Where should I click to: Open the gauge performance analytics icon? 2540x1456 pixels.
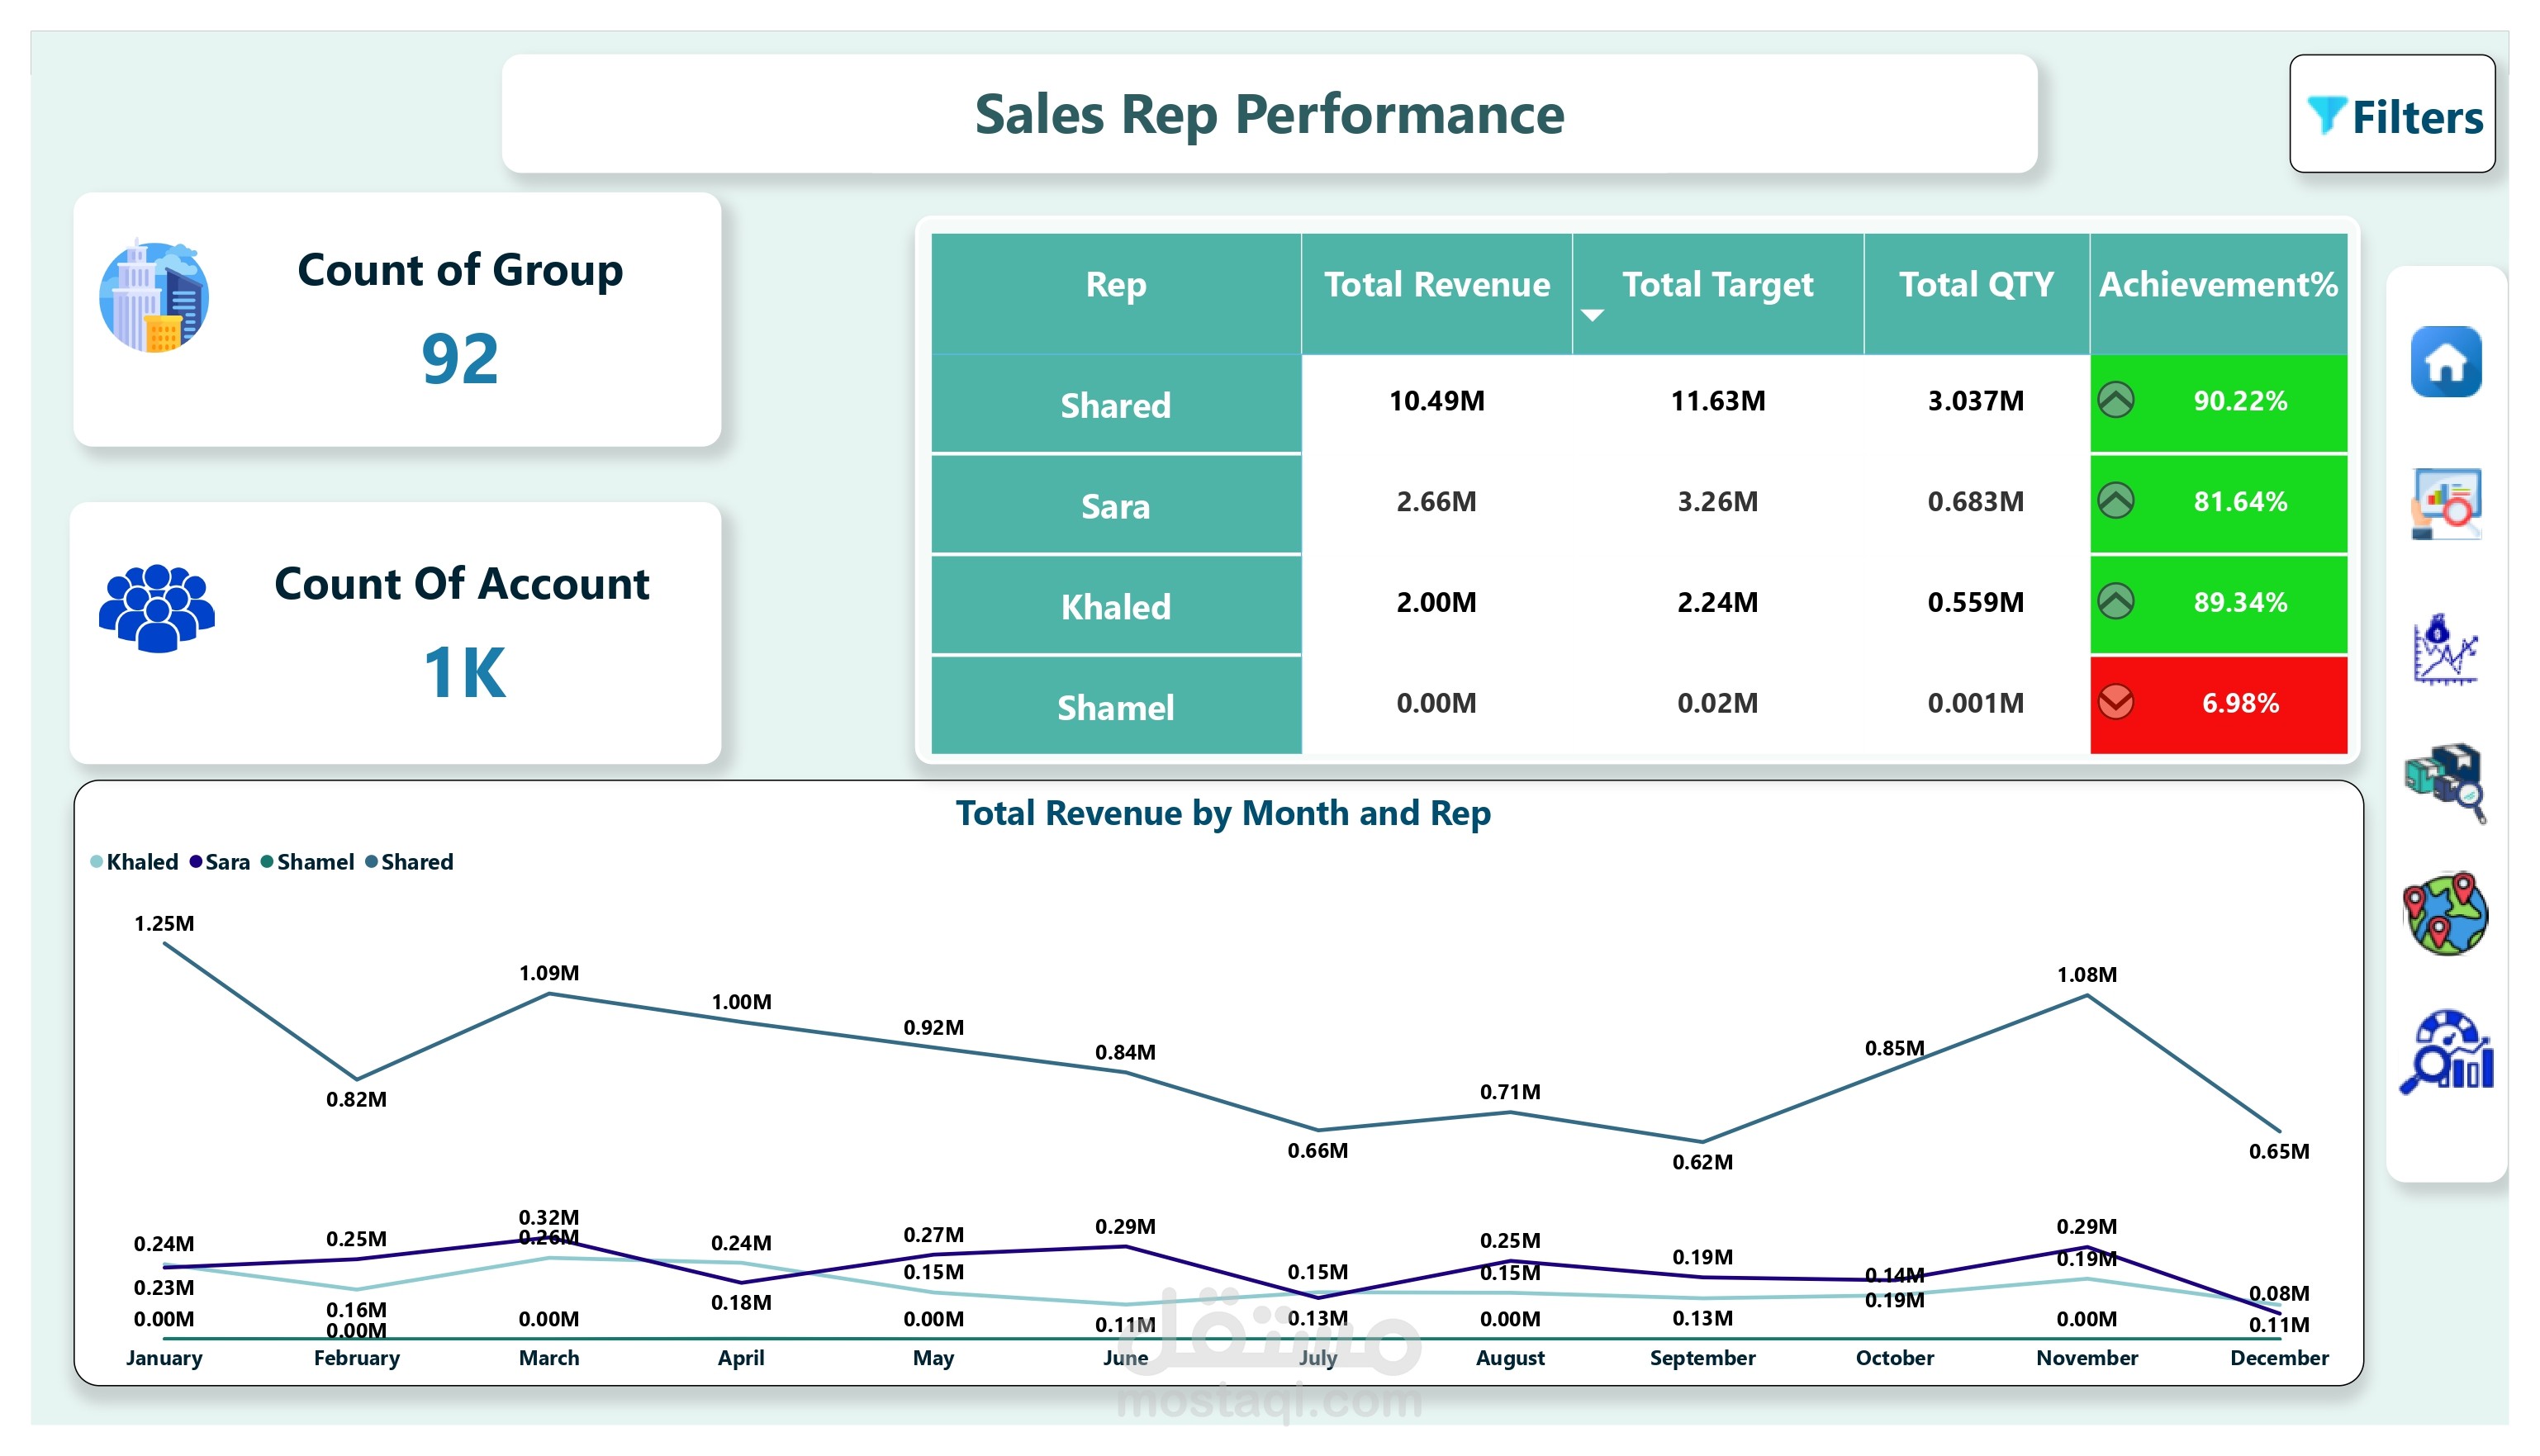[x=2445, y=1051]
